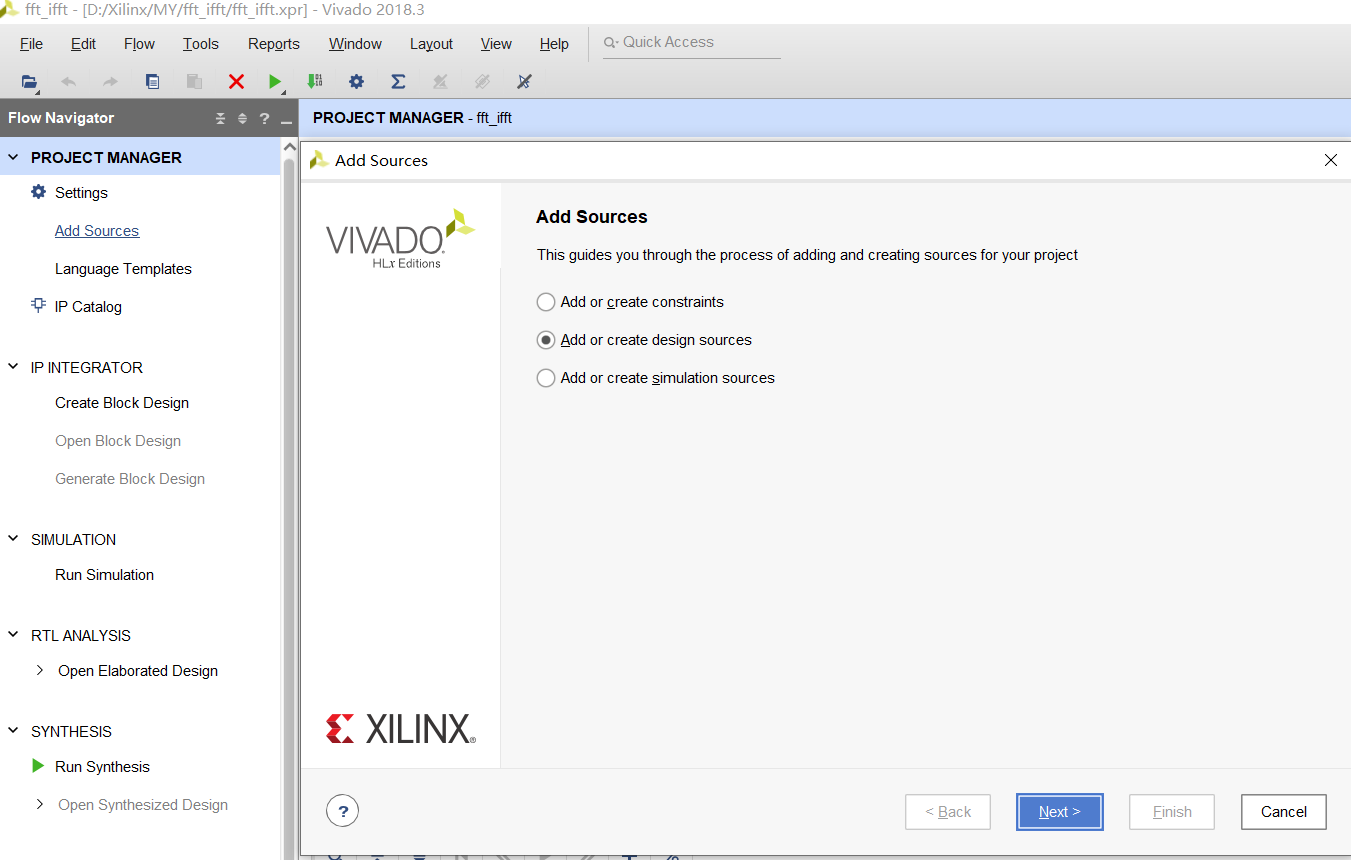Click the Add Sources link

(x=97, y=230)
